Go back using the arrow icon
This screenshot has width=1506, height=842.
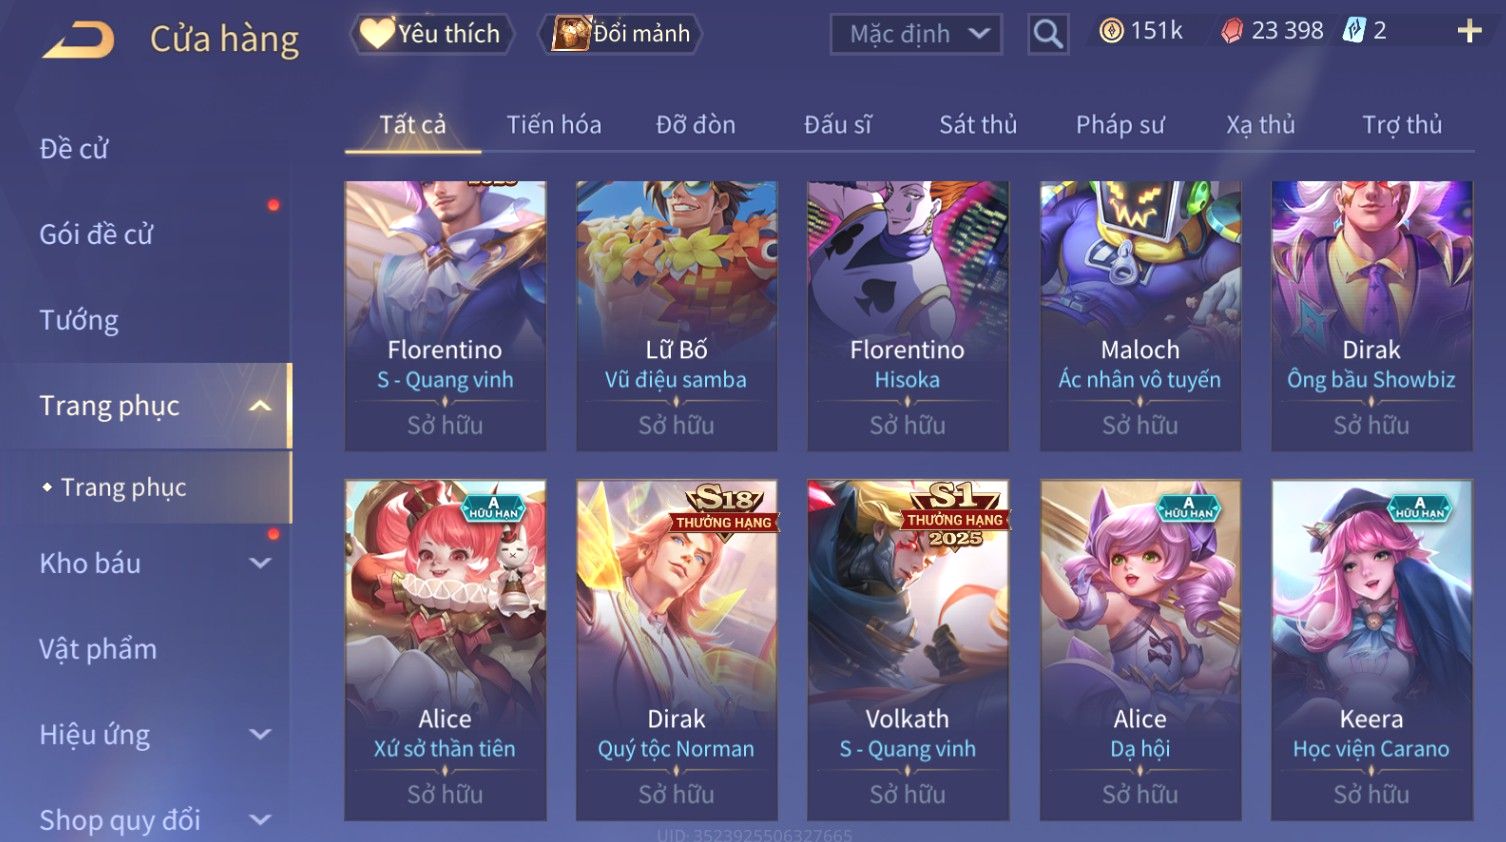click(x=78, y=40)
